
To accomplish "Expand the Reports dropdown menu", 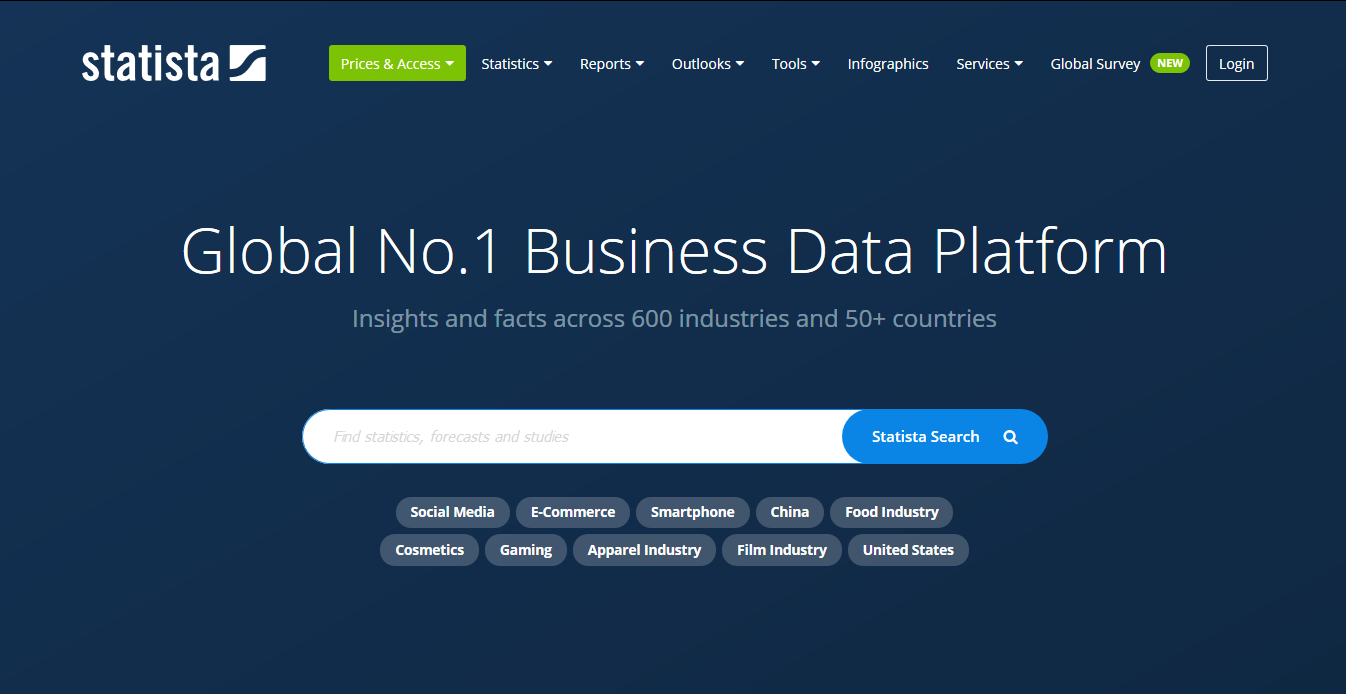I will click(x=611, y=64).
